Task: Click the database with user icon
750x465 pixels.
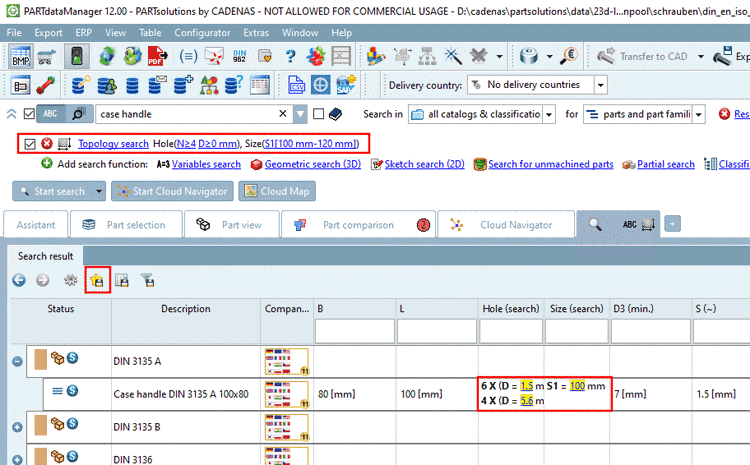Action: coord(107,85)
